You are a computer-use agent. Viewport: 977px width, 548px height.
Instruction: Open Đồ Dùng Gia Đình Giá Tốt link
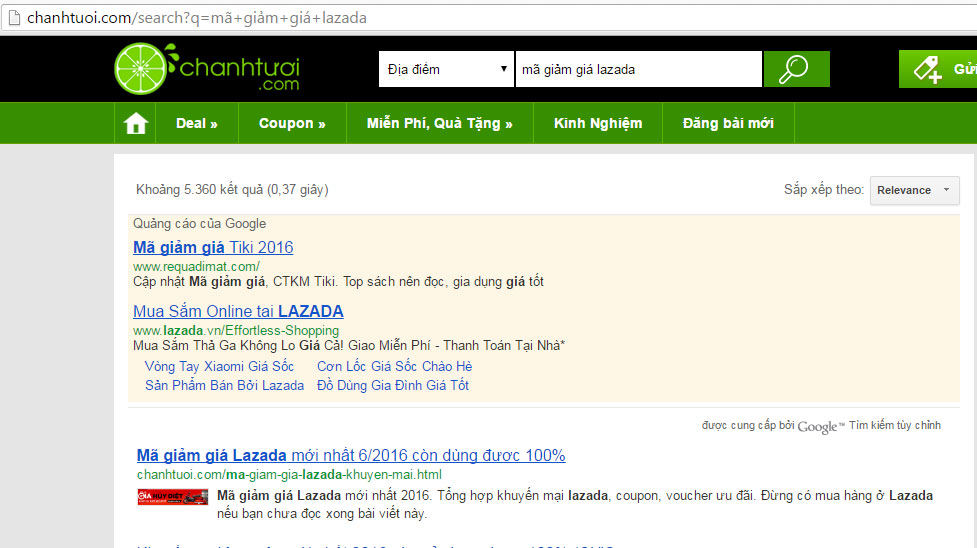coord(393,385)
